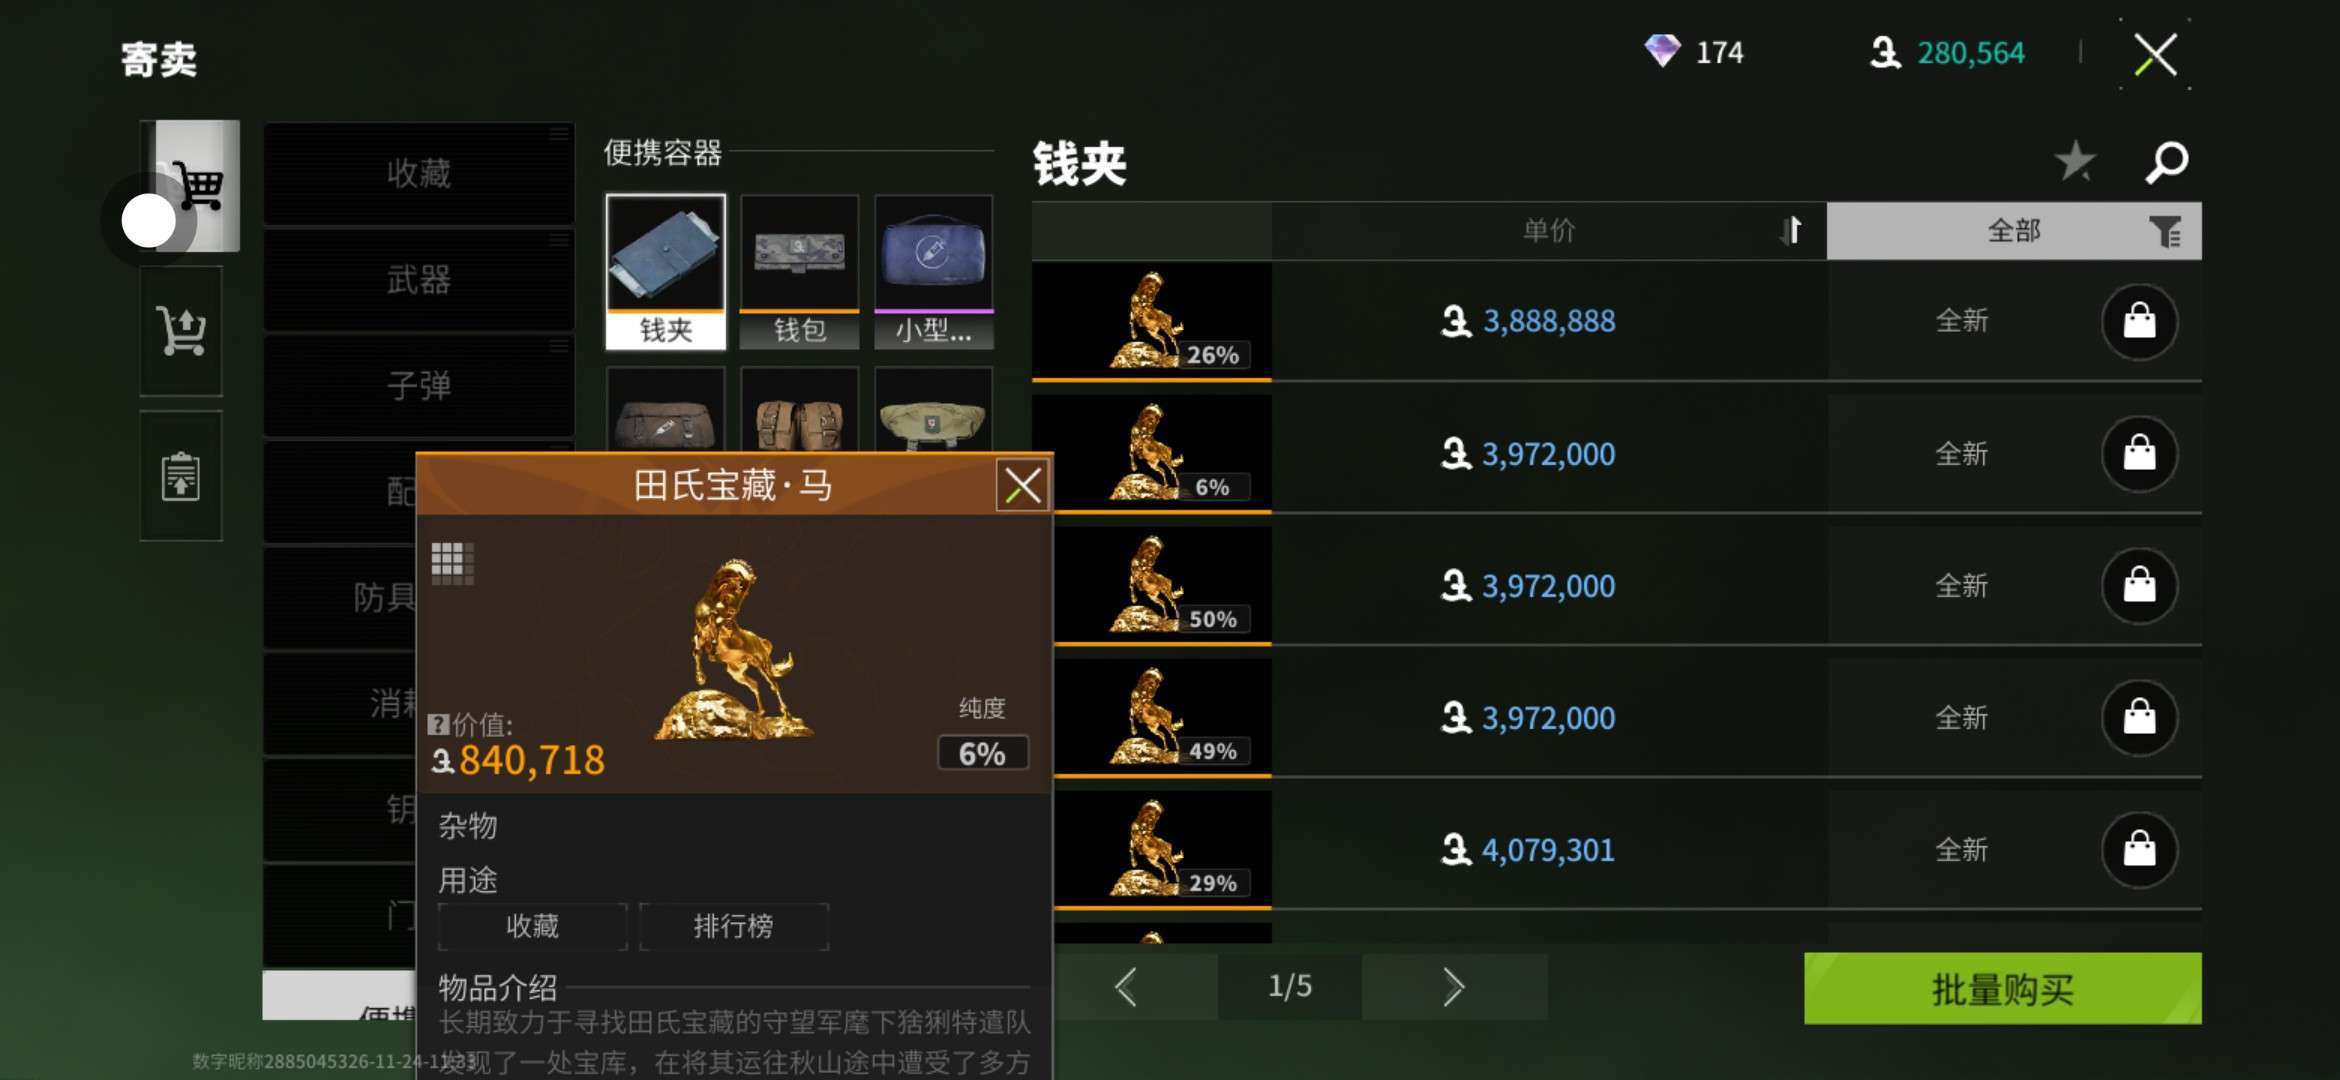The width and height of the screenshot is (2340, 1080).
Task: Open the search magnifier icon
Action: 2167,162
